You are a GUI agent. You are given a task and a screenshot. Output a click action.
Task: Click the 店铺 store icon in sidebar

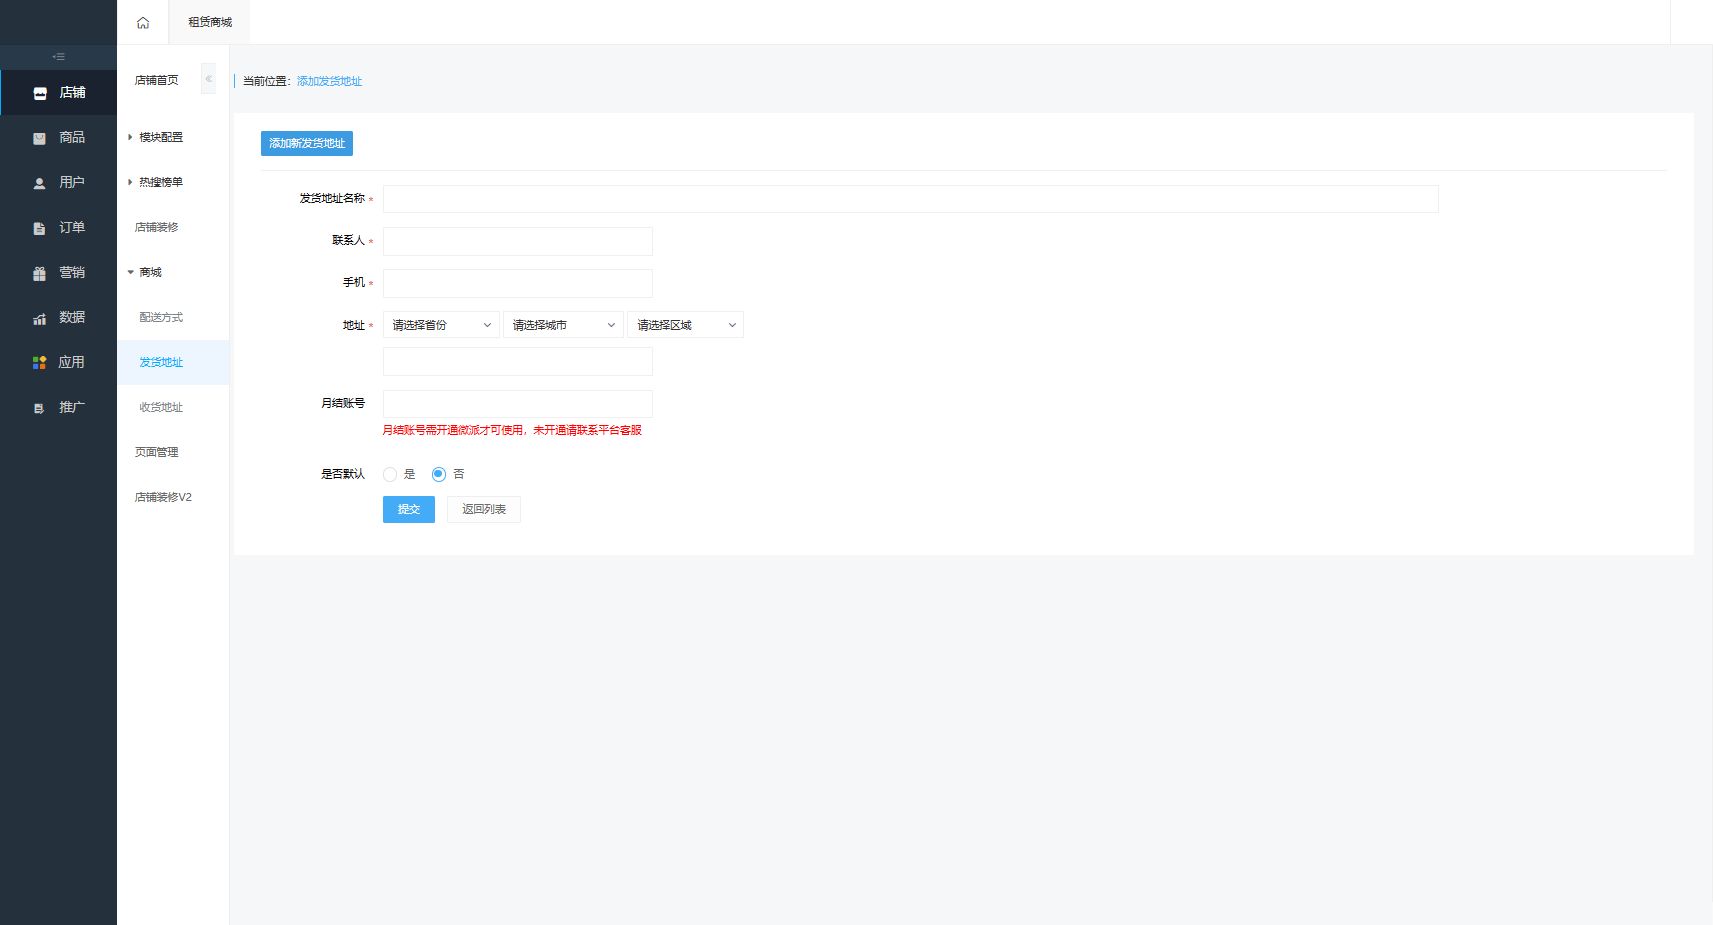point(40,93)
